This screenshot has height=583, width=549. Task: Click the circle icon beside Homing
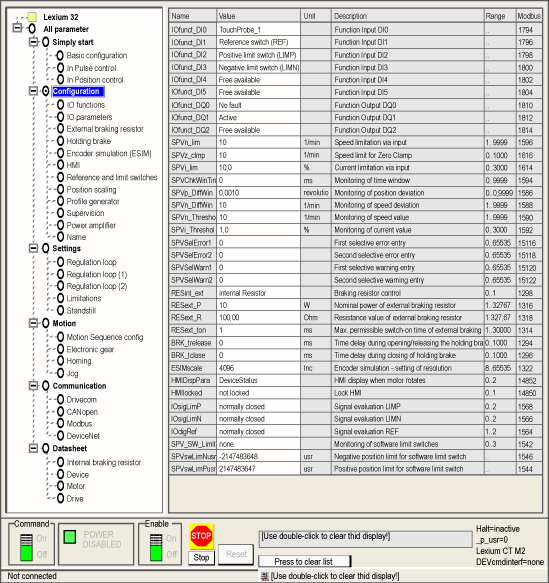pyautogui.click(x=60, y=361)
